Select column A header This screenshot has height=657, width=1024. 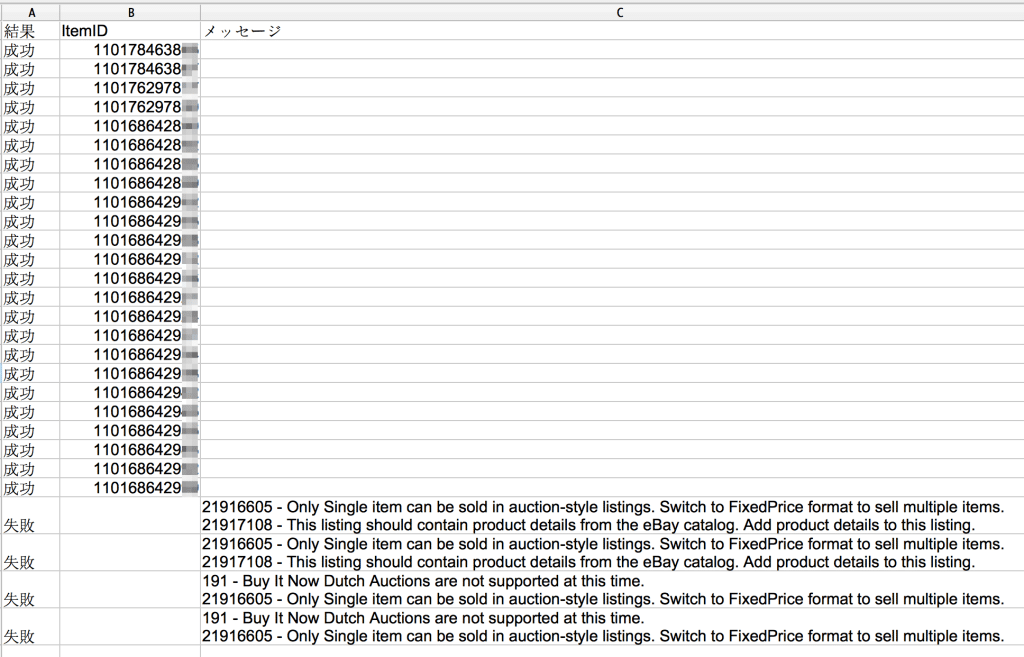tap(31, 12)
